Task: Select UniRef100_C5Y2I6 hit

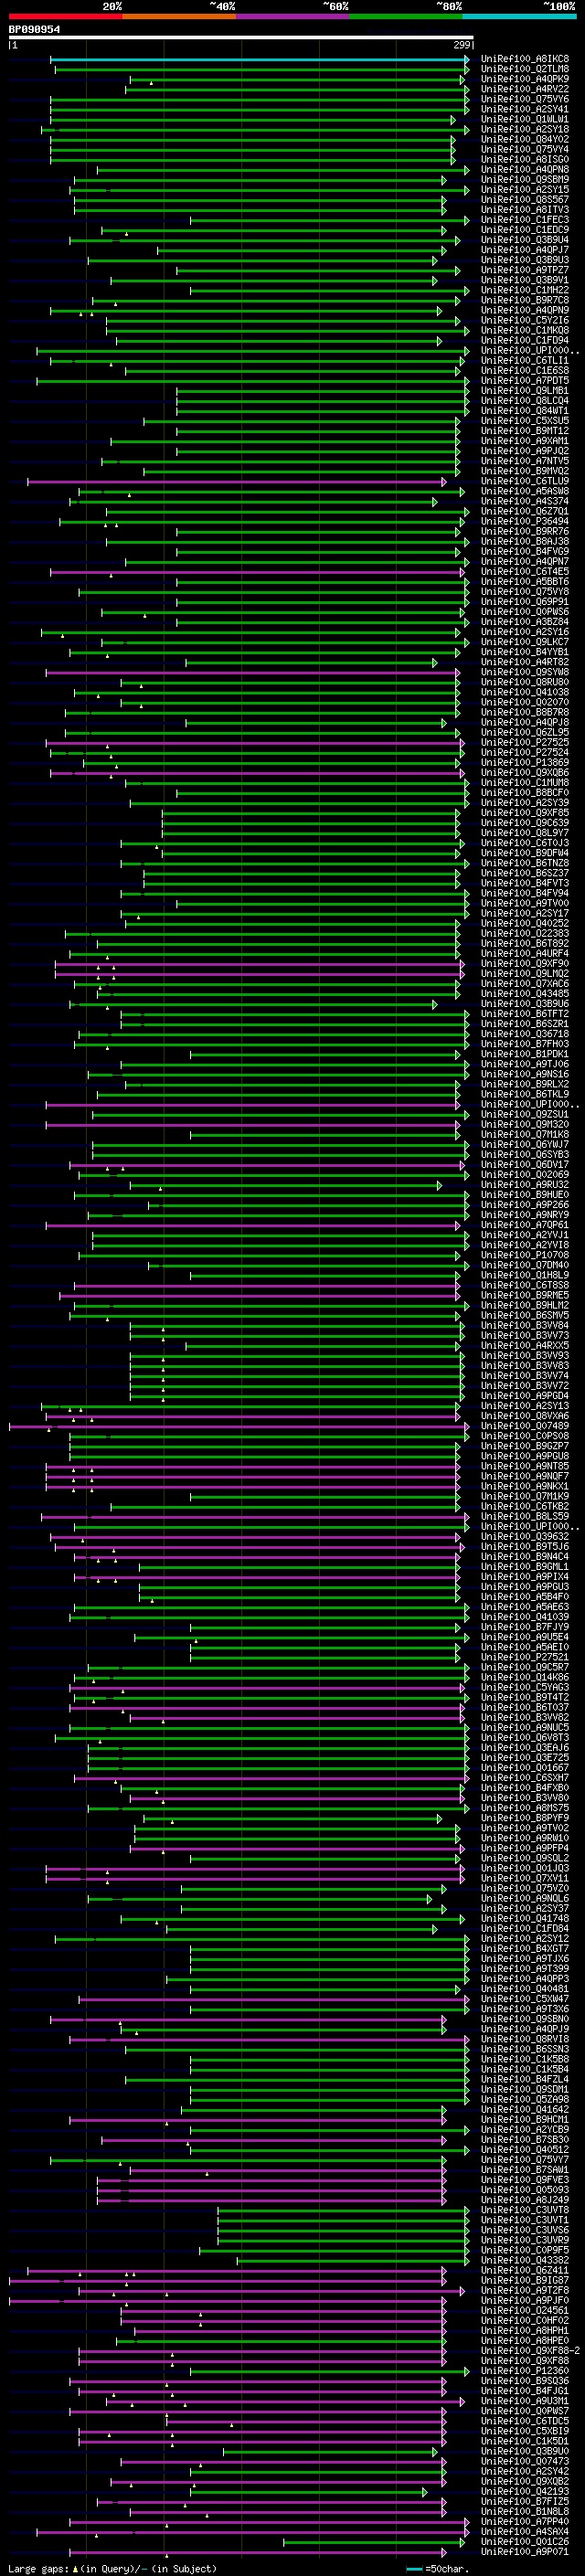Action: [x=525, y=321]
